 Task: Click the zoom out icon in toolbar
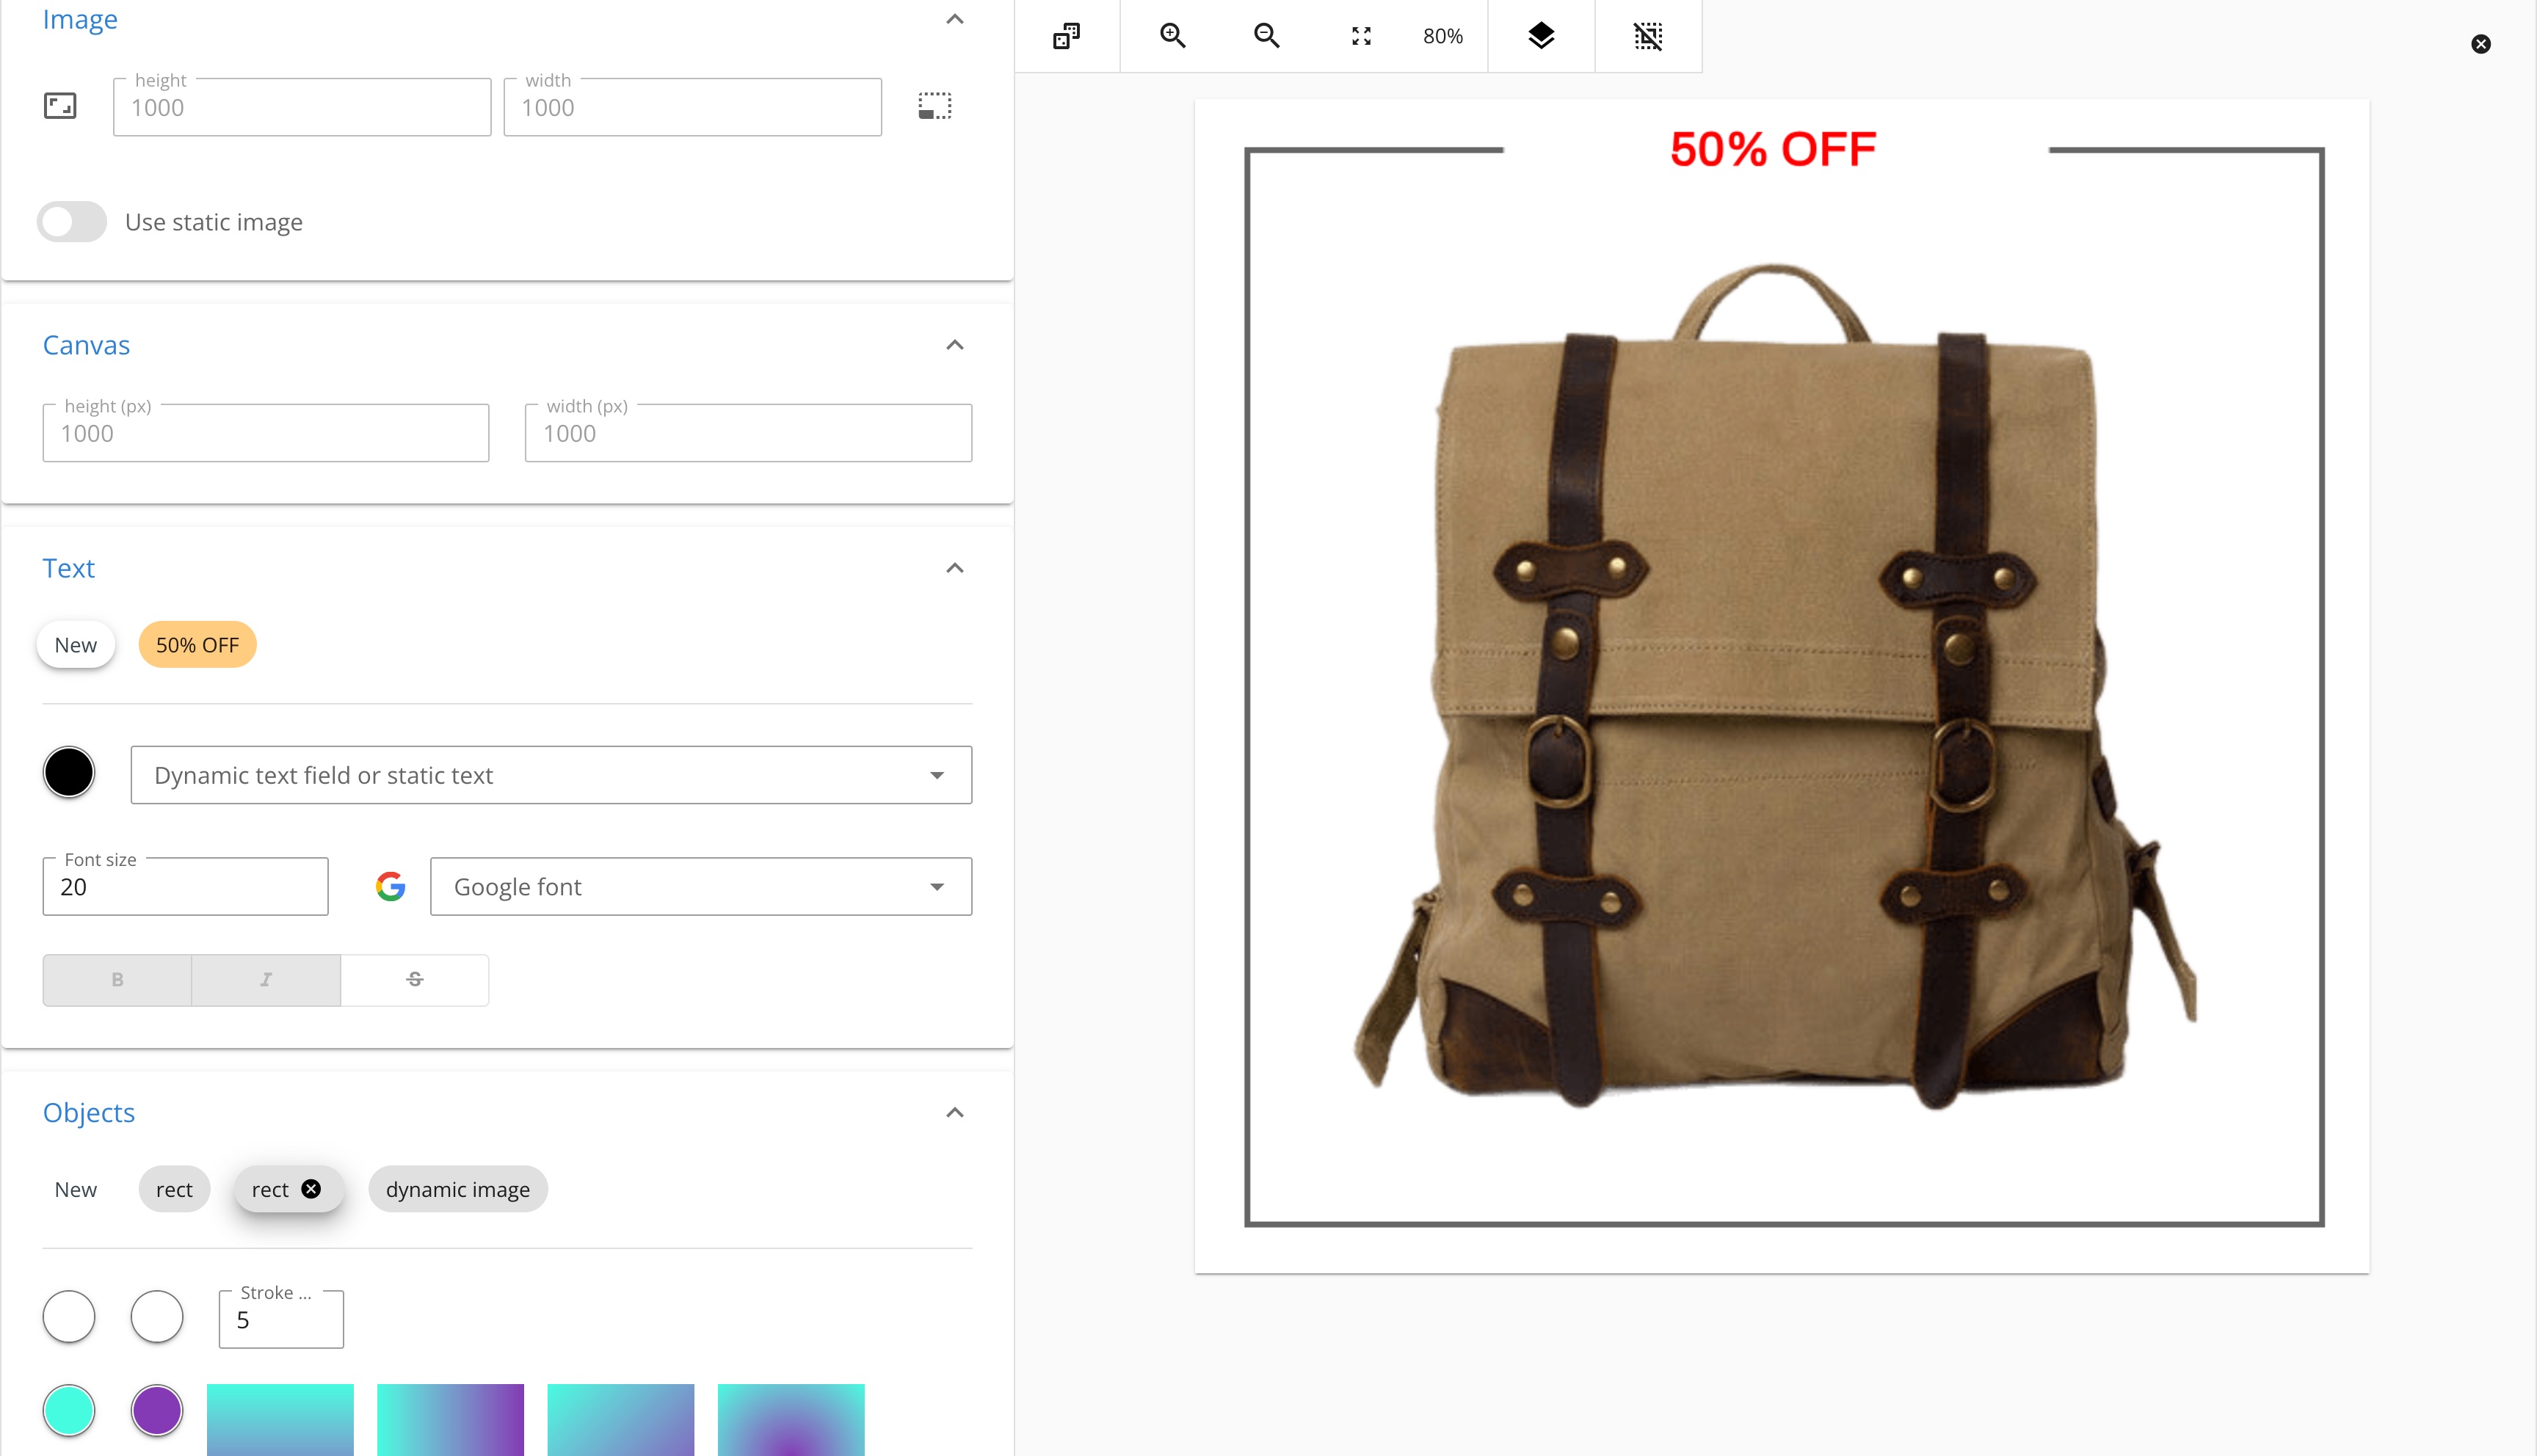[1267, 34]
